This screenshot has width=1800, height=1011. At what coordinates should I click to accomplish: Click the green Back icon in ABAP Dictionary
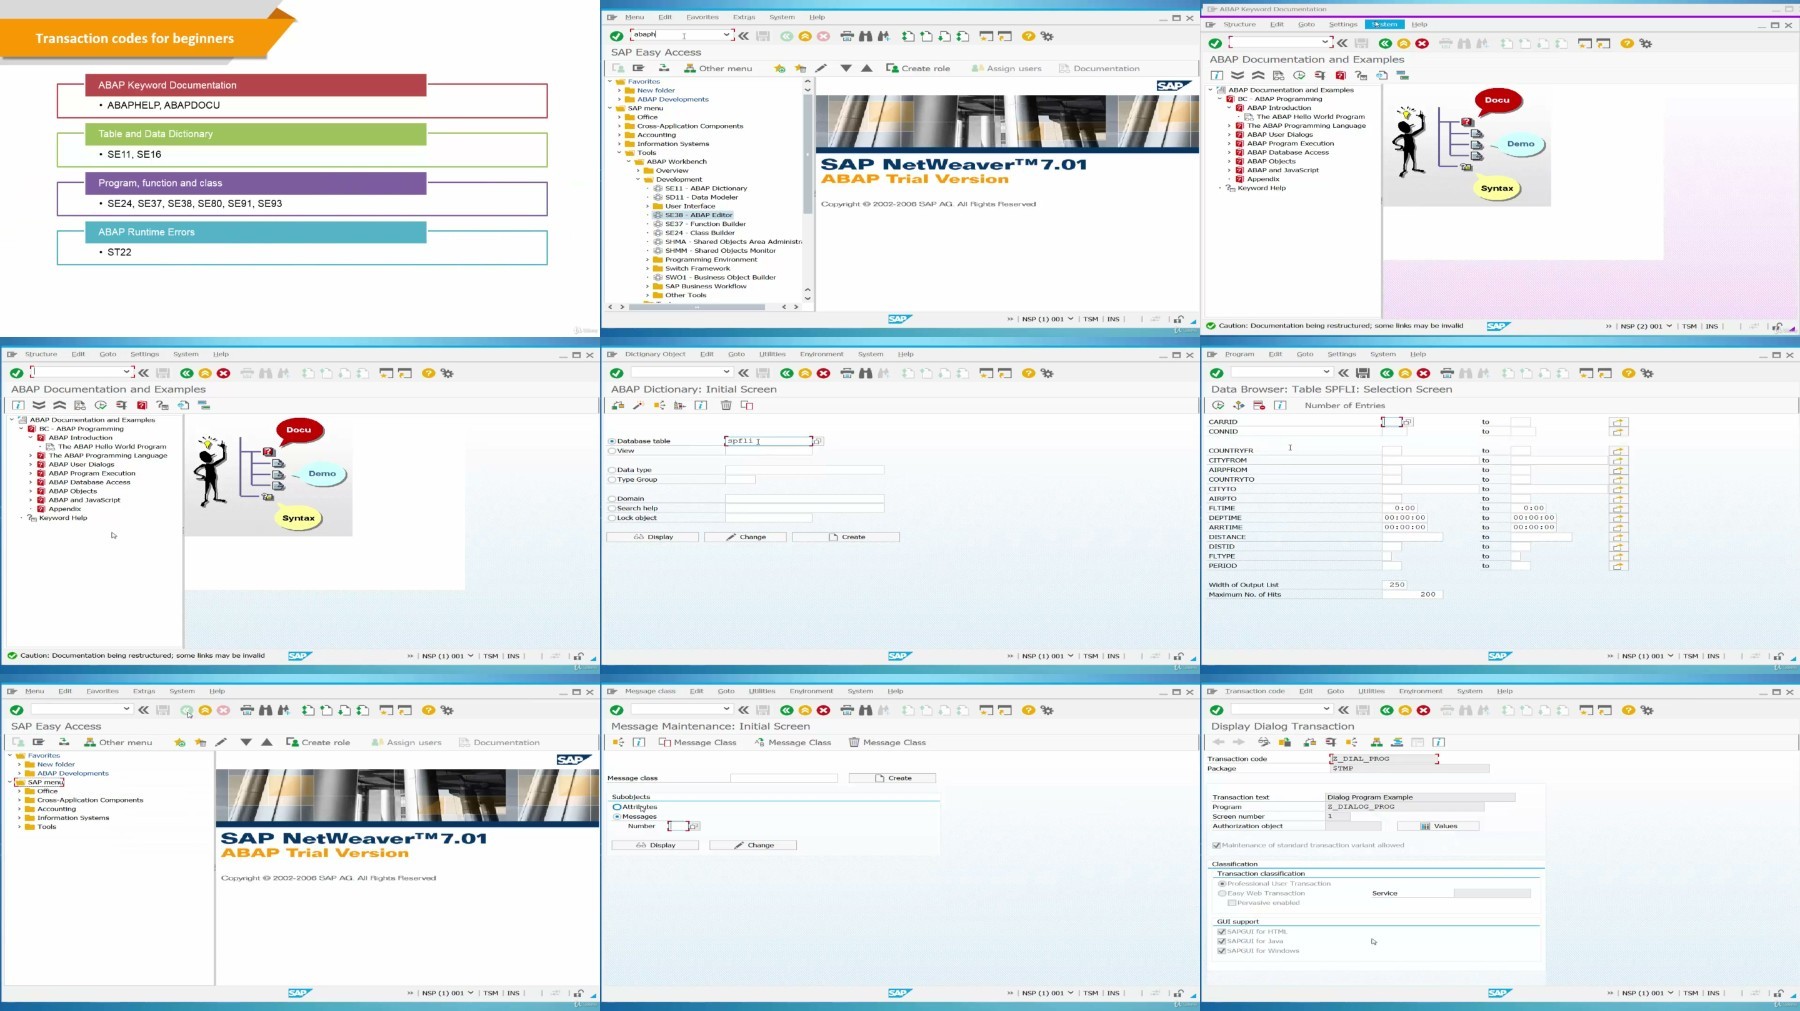[x=787, y=373]
